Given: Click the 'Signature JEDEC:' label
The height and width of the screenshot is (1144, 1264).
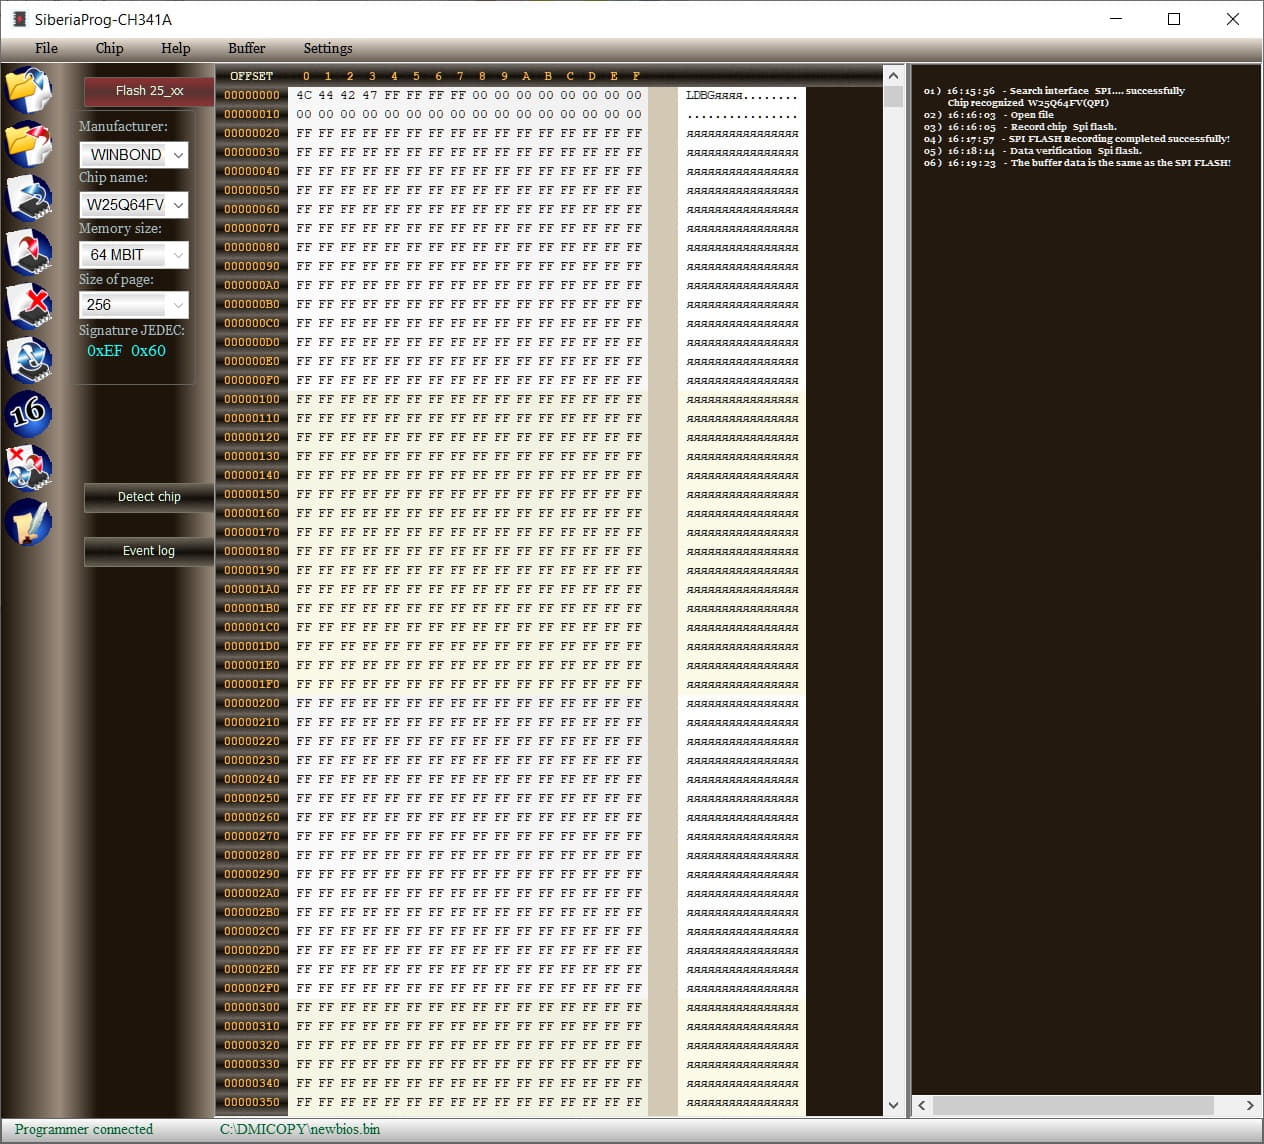Looking at the screenshot, I should pos(132,330).
